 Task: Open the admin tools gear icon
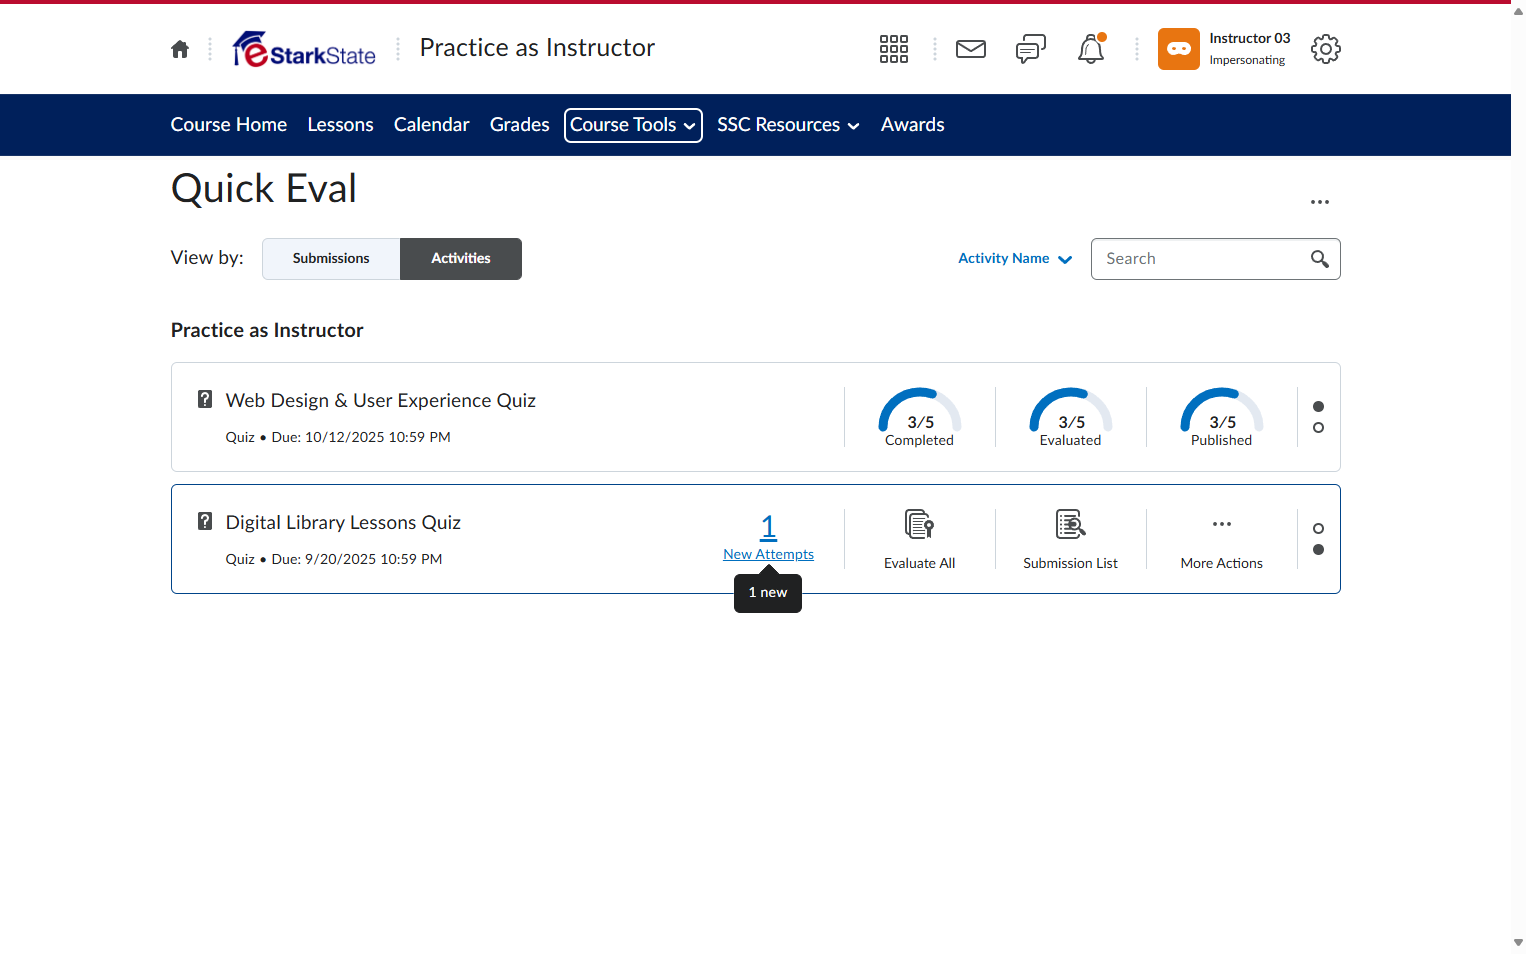click(x=1326, y=49)
